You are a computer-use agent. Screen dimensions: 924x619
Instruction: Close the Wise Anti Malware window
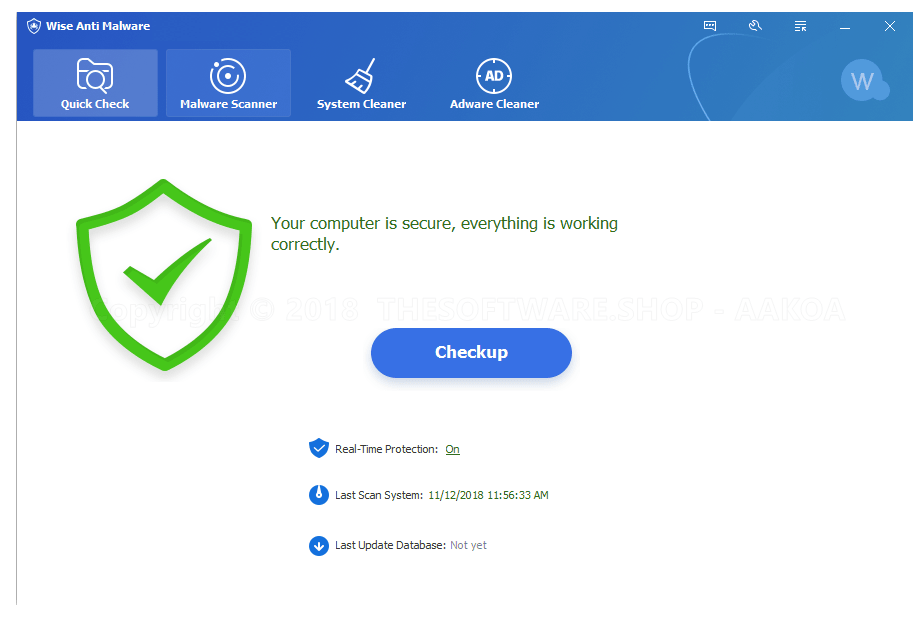point(890,26)
